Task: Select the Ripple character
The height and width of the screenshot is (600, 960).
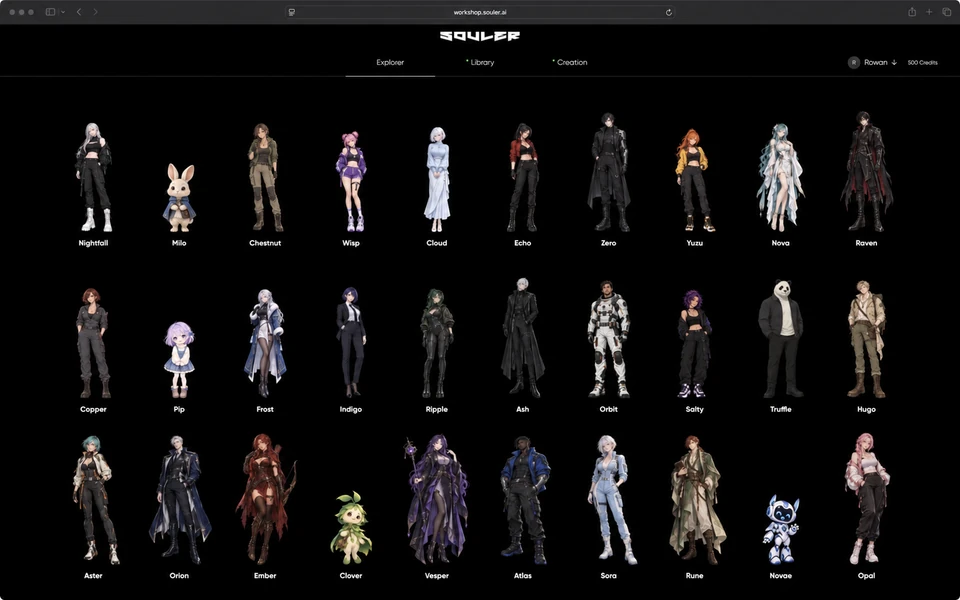Action: (x=437, y=343)
